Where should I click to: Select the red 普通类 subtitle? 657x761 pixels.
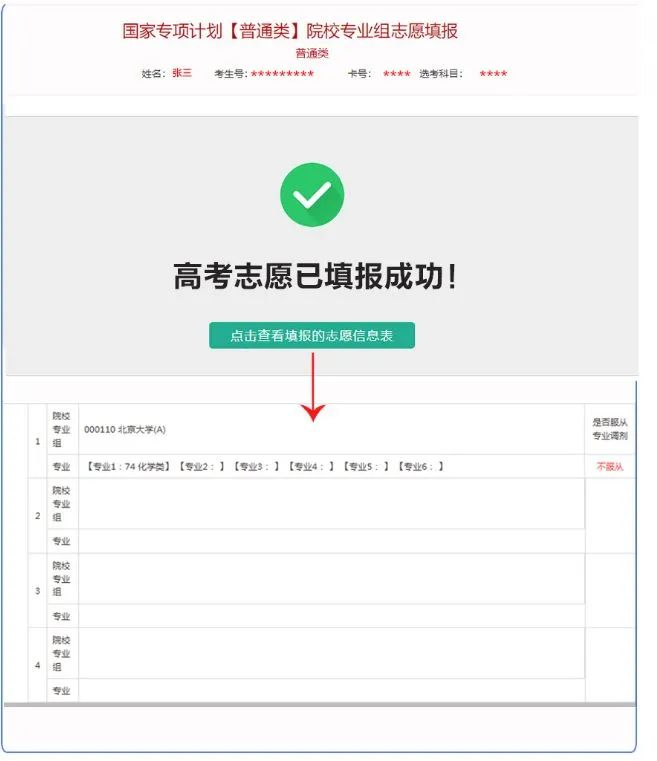[312, 54]
